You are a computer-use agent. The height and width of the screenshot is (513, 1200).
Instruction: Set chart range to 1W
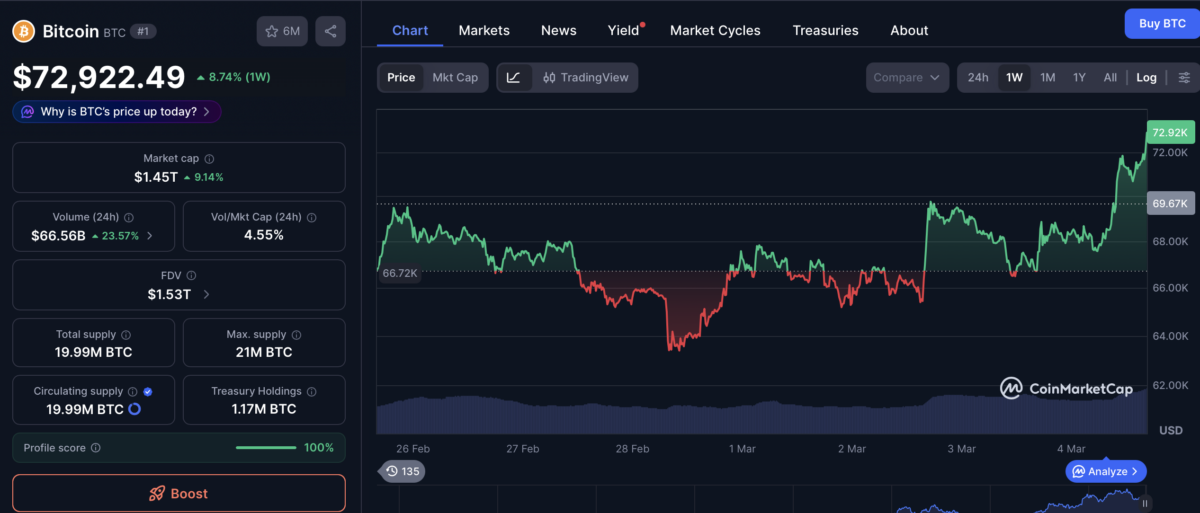coord(1014,77)
